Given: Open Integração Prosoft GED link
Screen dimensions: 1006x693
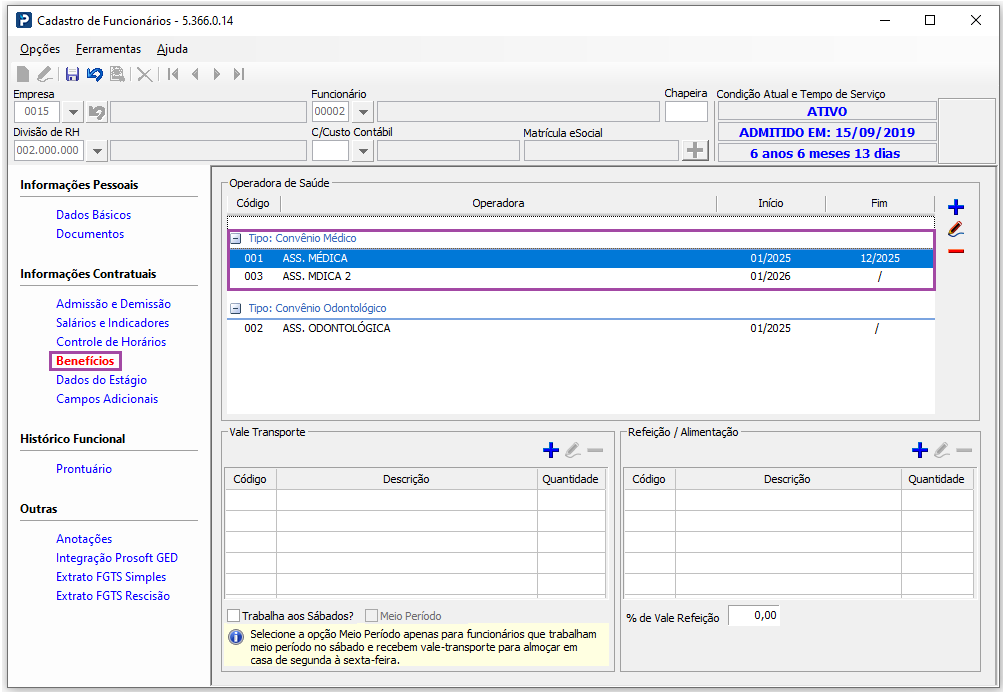Looking at the screenshot, I should click(117, 558).
